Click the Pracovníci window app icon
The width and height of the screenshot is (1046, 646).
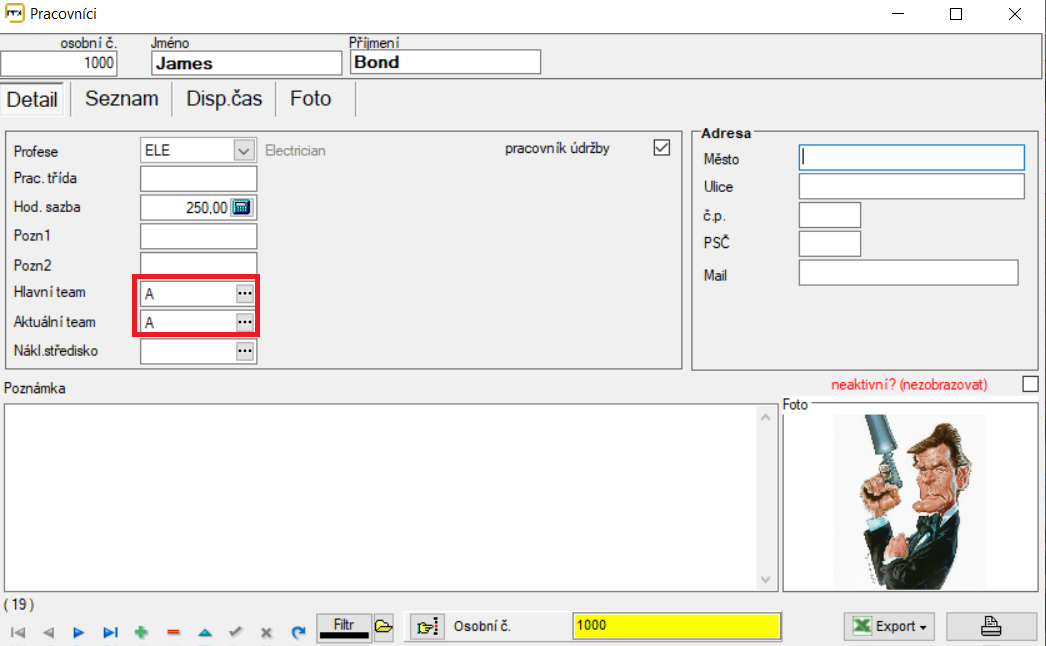[x=14, y=13]
